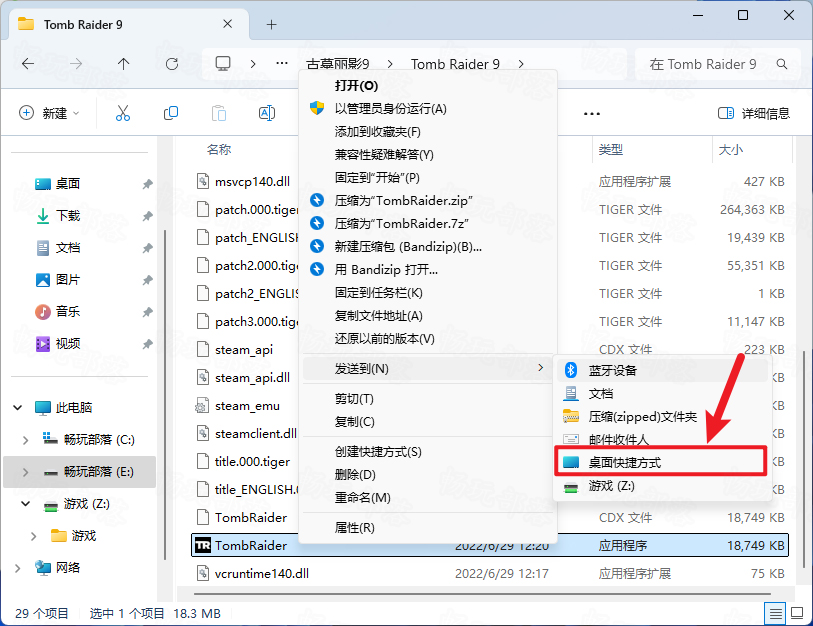Click the Copy icon in toolbar
813x626 pixels.
[x=171, y=113]
